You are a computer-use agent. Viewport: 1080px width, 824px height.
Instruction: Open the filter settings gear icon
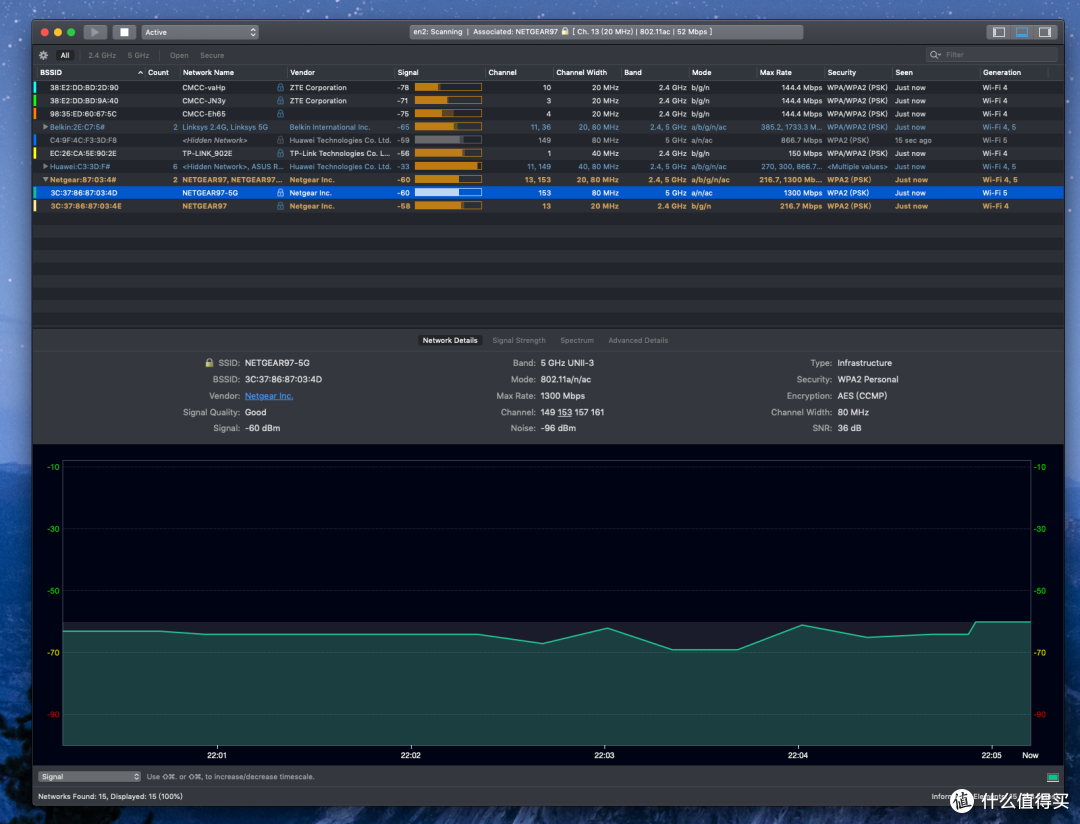point(43,55)
